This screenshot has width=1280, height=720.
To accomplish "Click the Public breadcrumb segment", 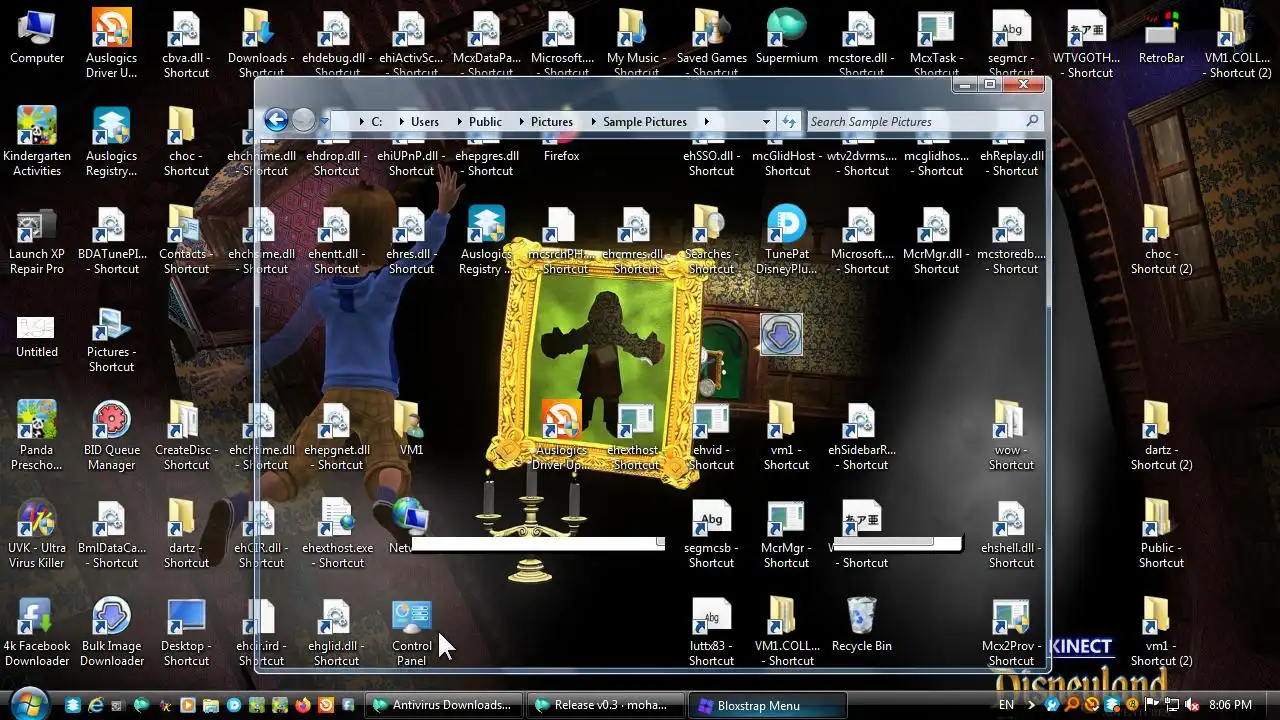I will [485, 122].
